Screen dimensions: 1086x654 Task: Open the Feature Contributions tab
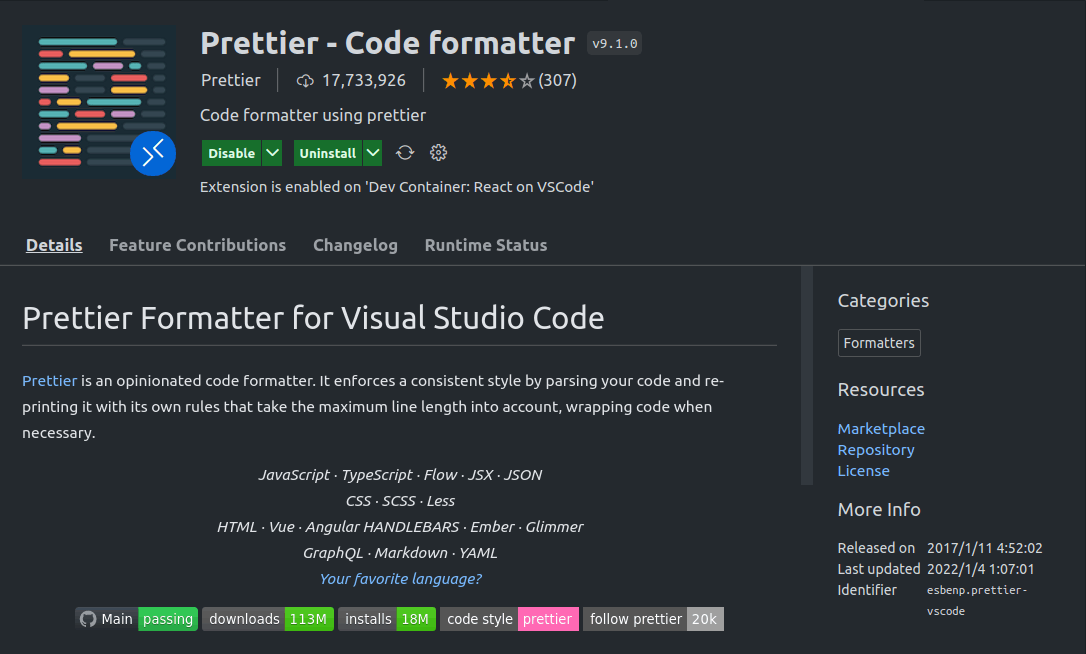pyautogui.click(x=197, y=245)
